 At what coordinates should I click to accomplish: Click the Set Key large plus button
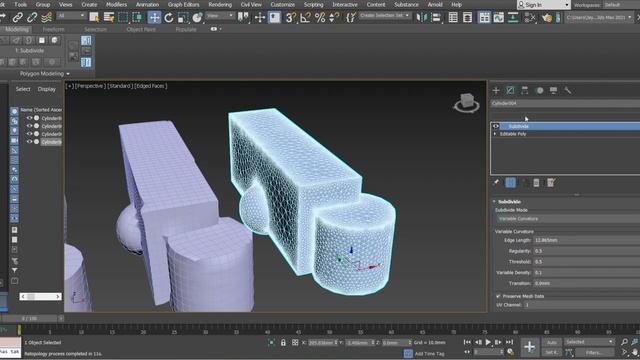(x=529, y=347)
